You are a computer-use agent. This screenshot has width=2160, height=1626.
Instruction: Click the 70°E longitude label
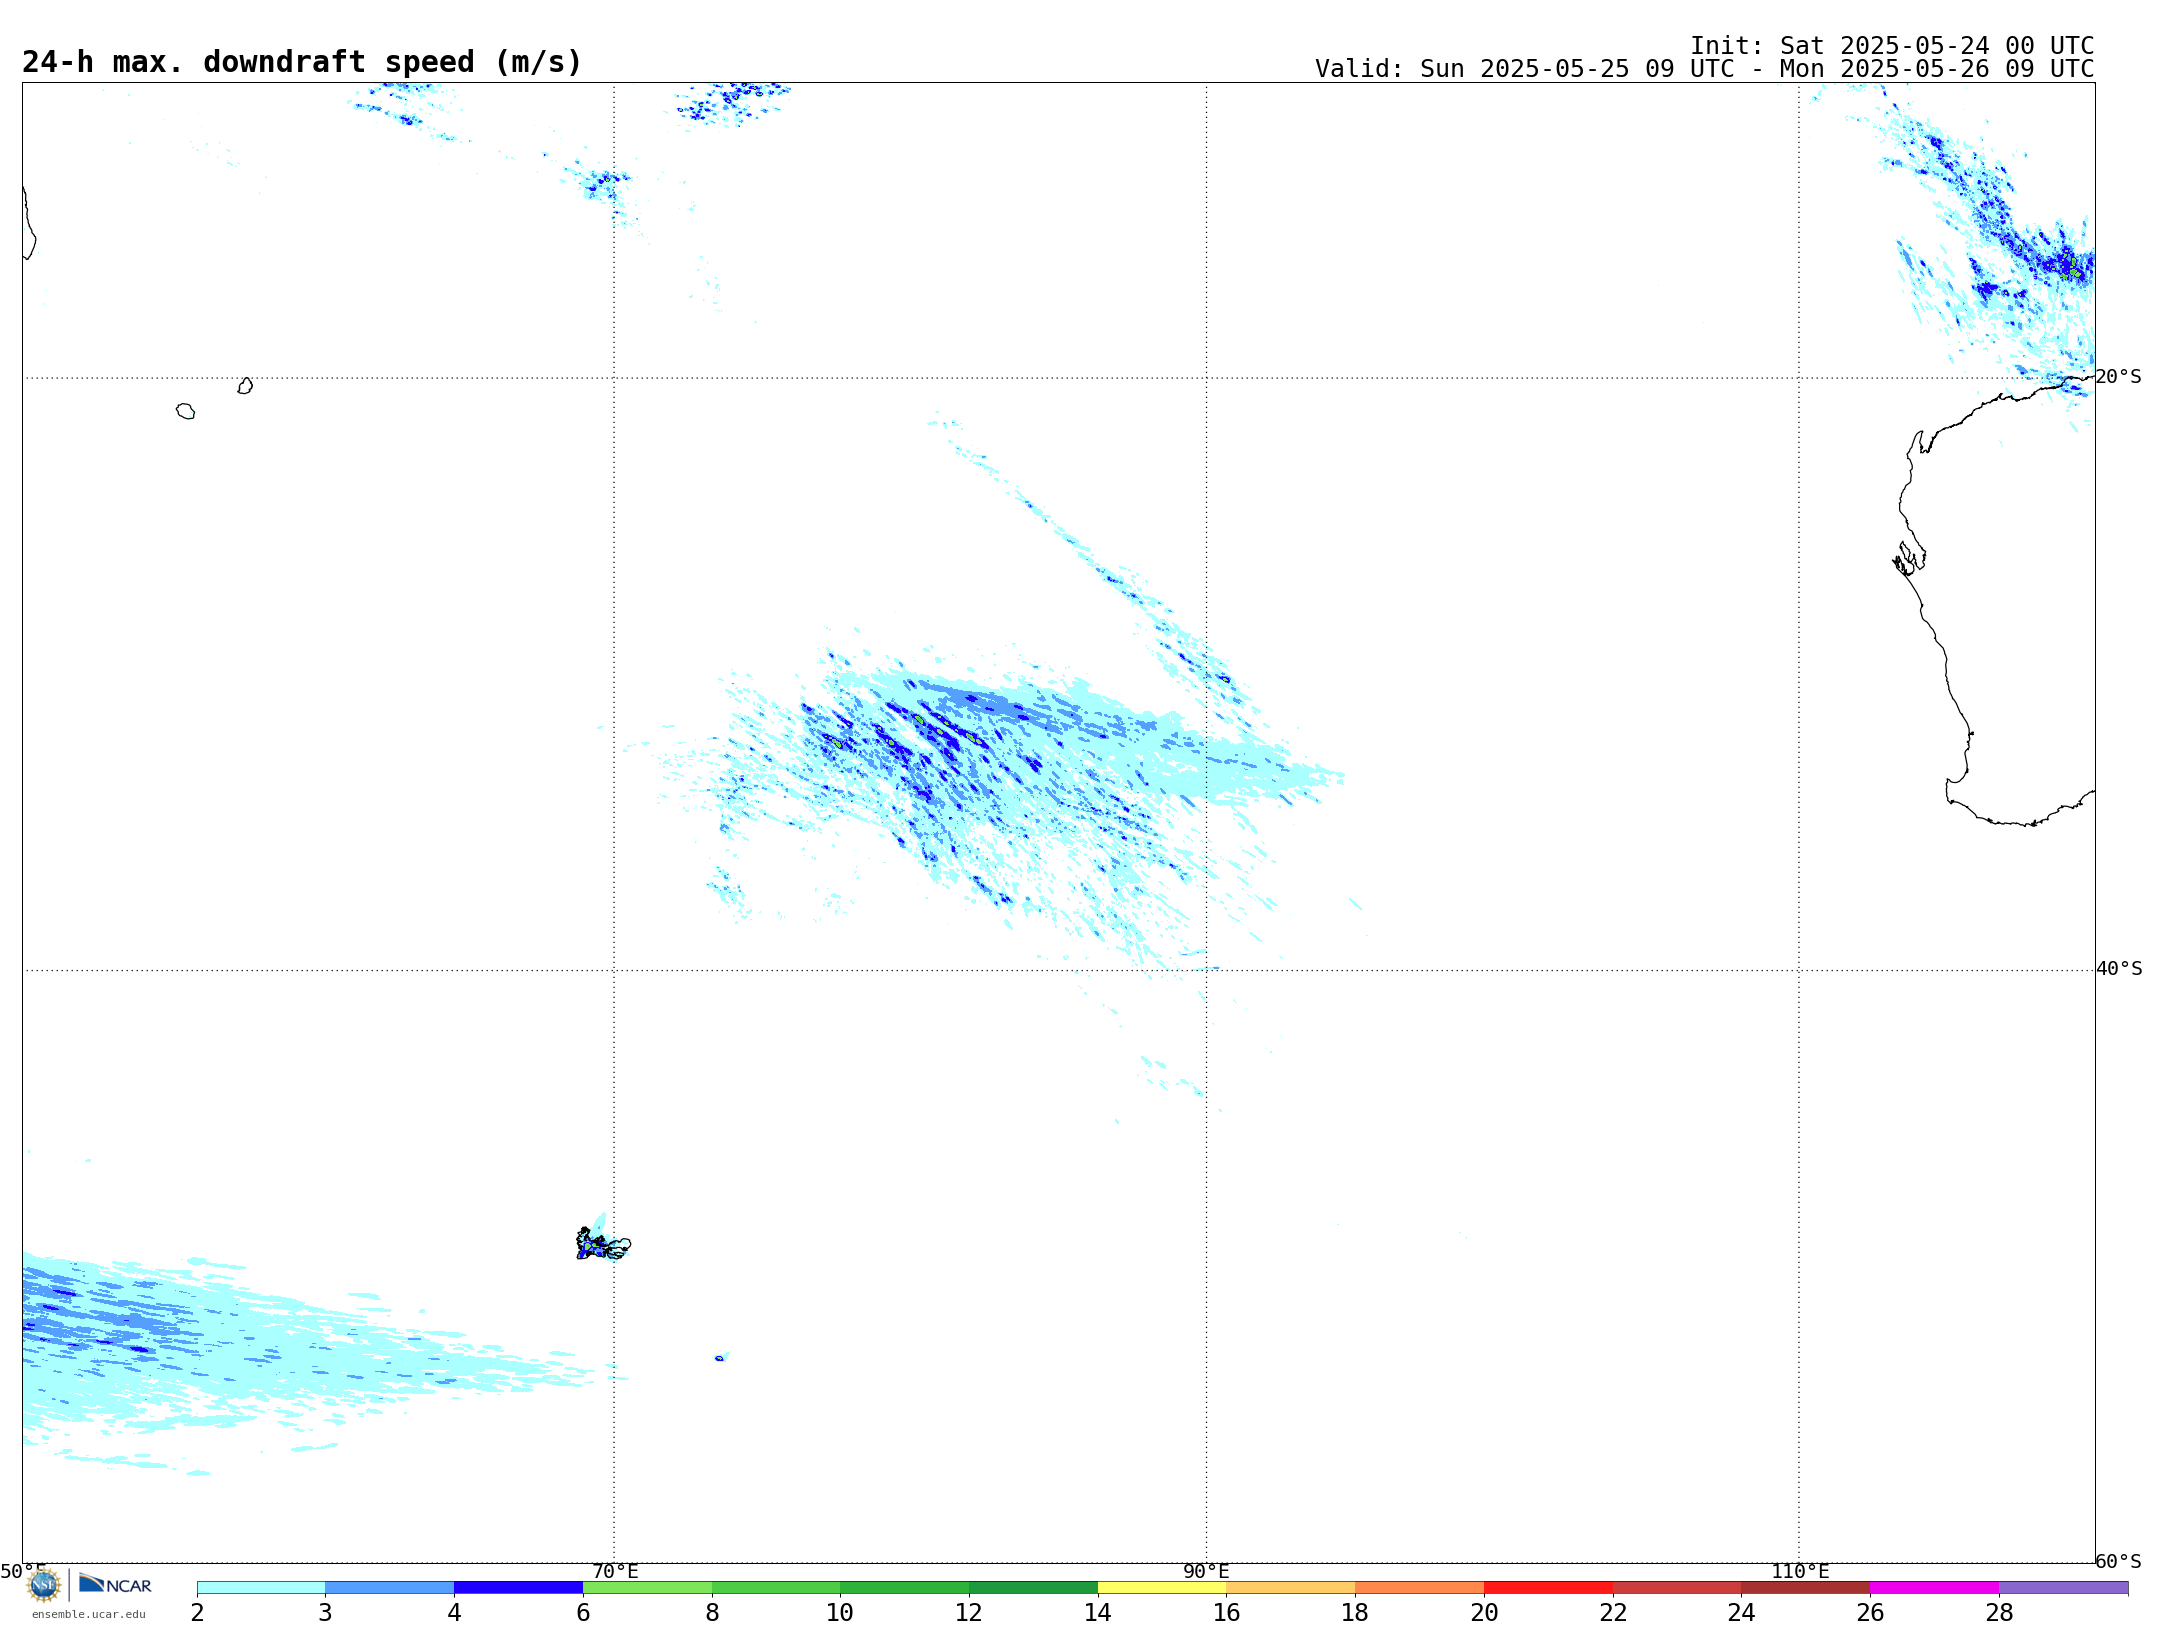pos(615,1571)
